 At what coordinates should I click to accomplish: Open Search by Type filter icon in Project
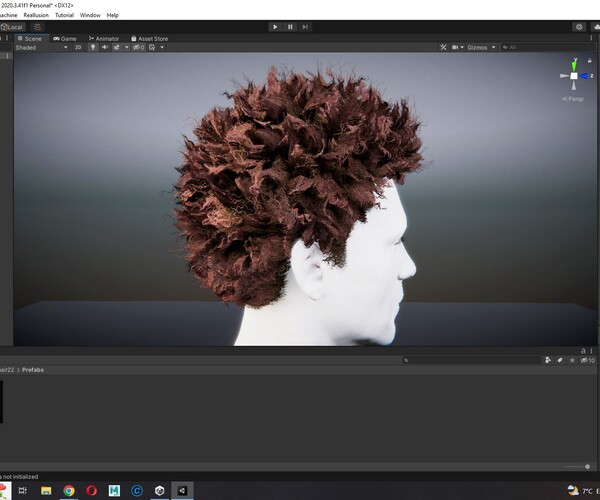coord(548,360)
